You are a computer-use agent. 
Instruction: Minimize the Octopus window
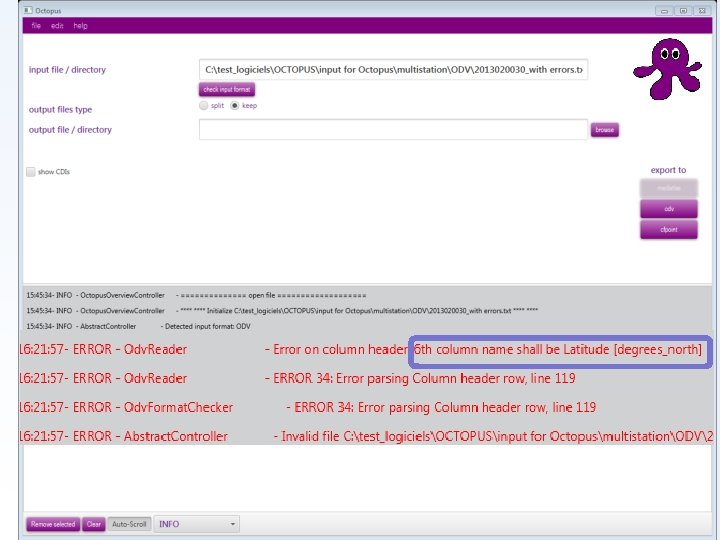[x=664, y=11]
